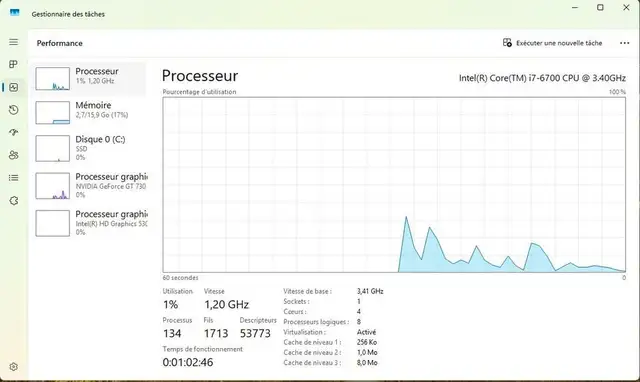The height and width of the screenshot is (382, 640).
Task: Click the NVIDIA GPU mini graph thumbnail
Action: [52, 186]
